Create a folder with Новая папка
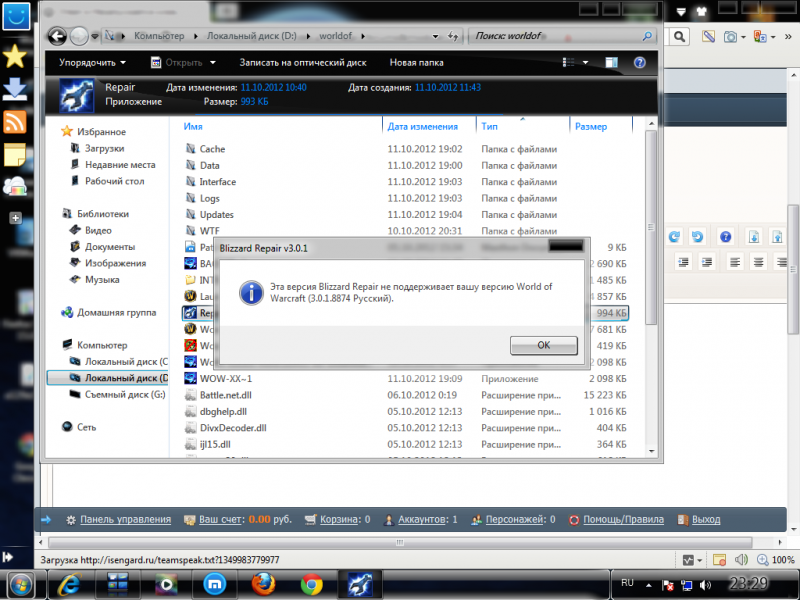 click(416, 63)
